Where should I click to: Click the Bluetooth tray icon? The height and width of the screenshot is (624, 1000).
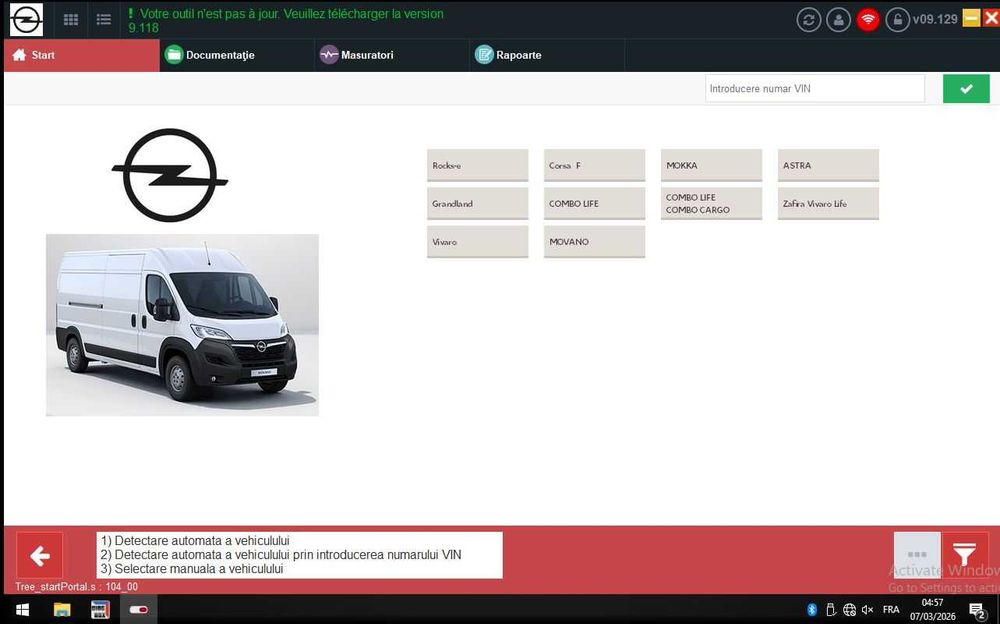tap(812, 610)
